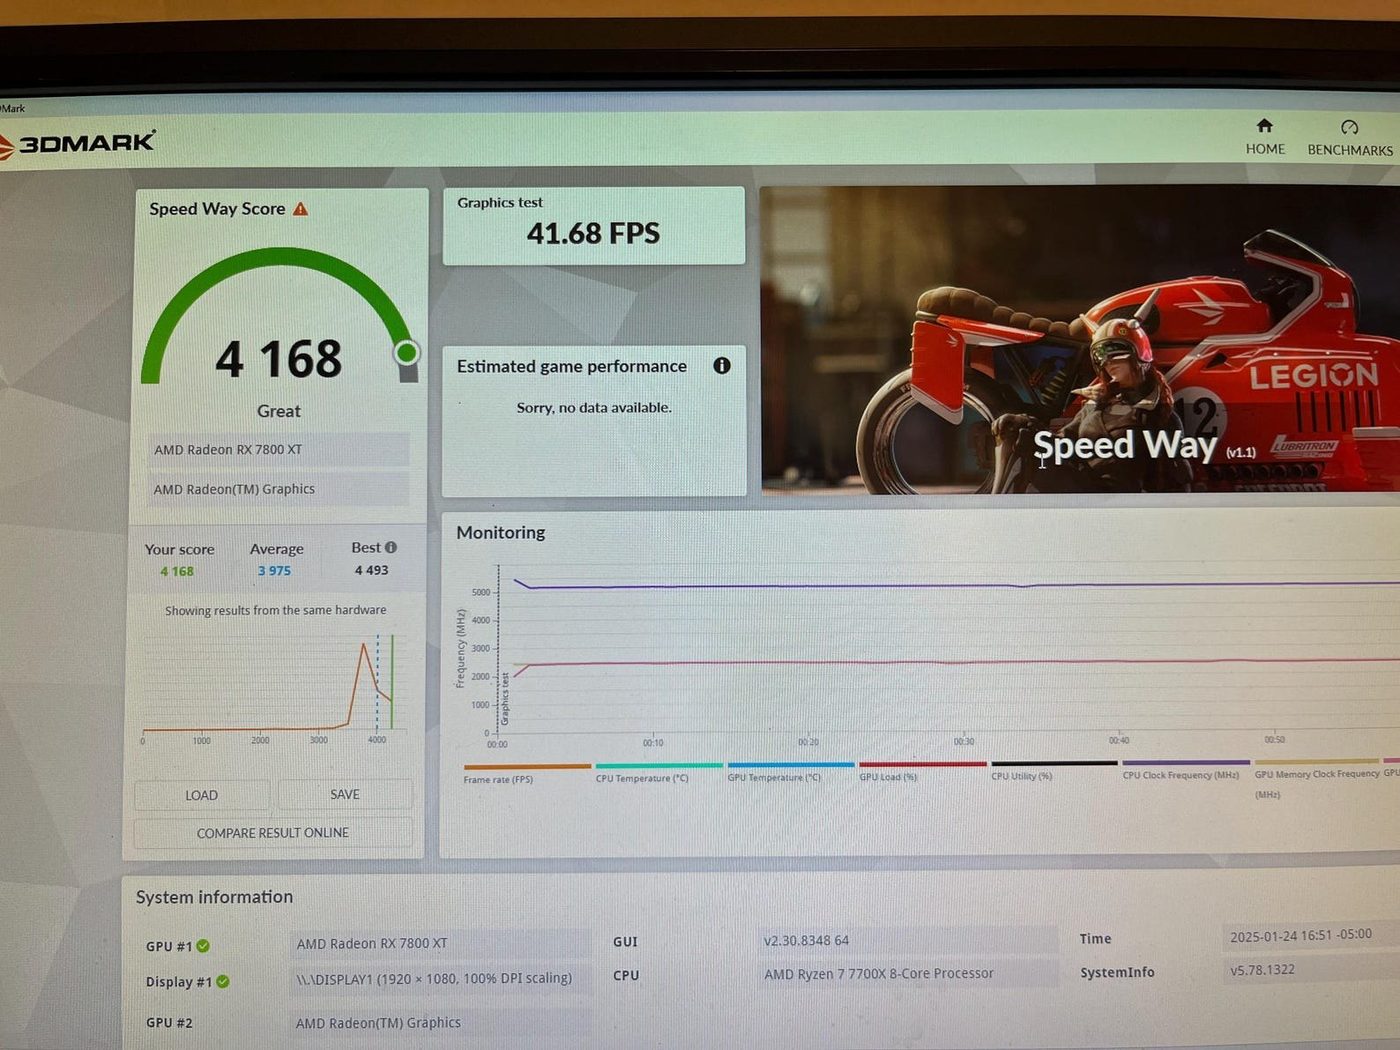Click the best score 4 493
The image size is (1400, 1050).
coord(371,570)
